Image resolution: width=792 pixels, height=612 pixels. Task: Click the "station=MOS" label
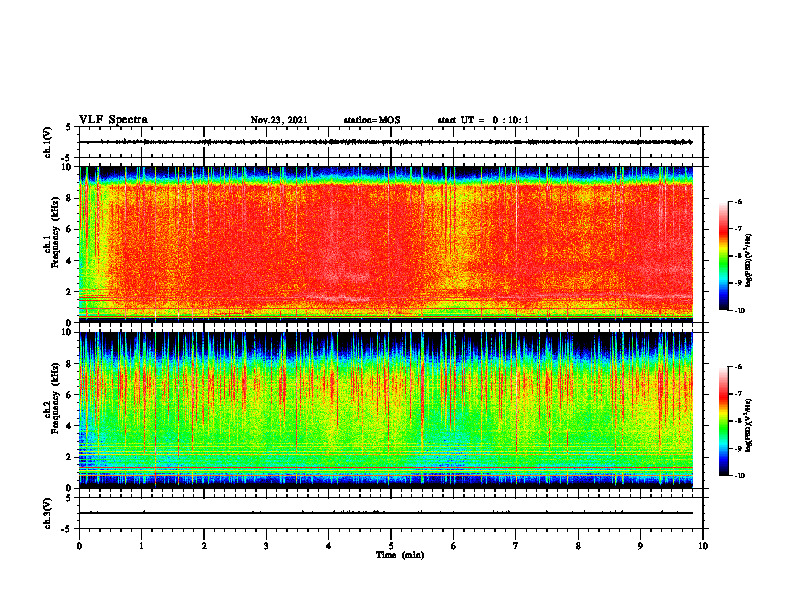click(x=372, y=120)
